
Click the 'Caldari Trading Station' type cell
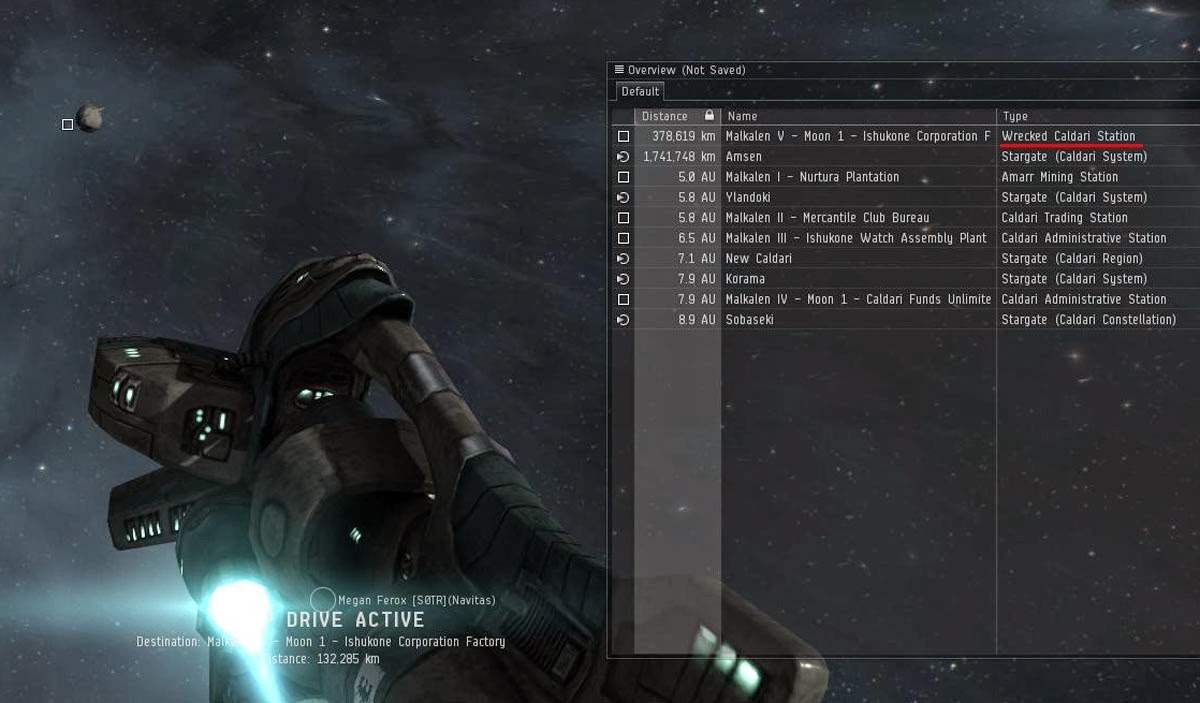point(1064,218)
